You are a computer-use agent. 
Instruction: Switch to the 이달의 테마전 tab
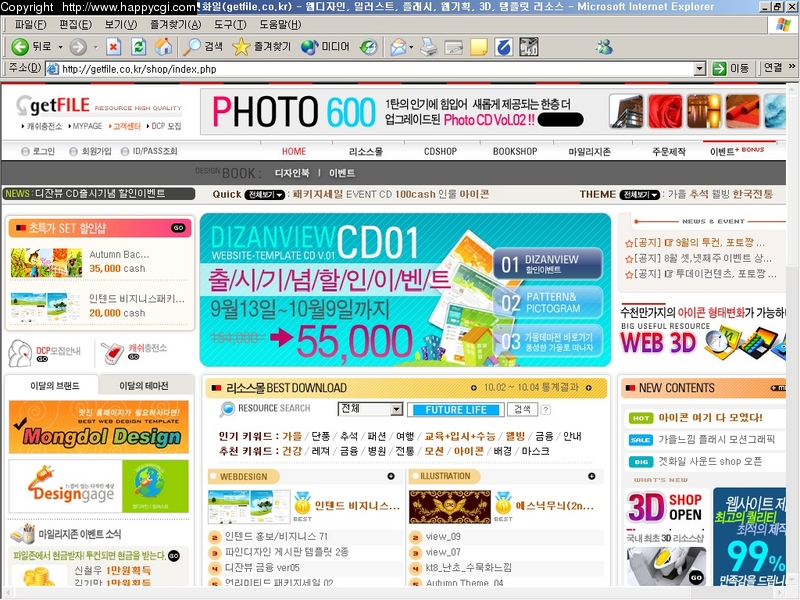click(144, 385)
